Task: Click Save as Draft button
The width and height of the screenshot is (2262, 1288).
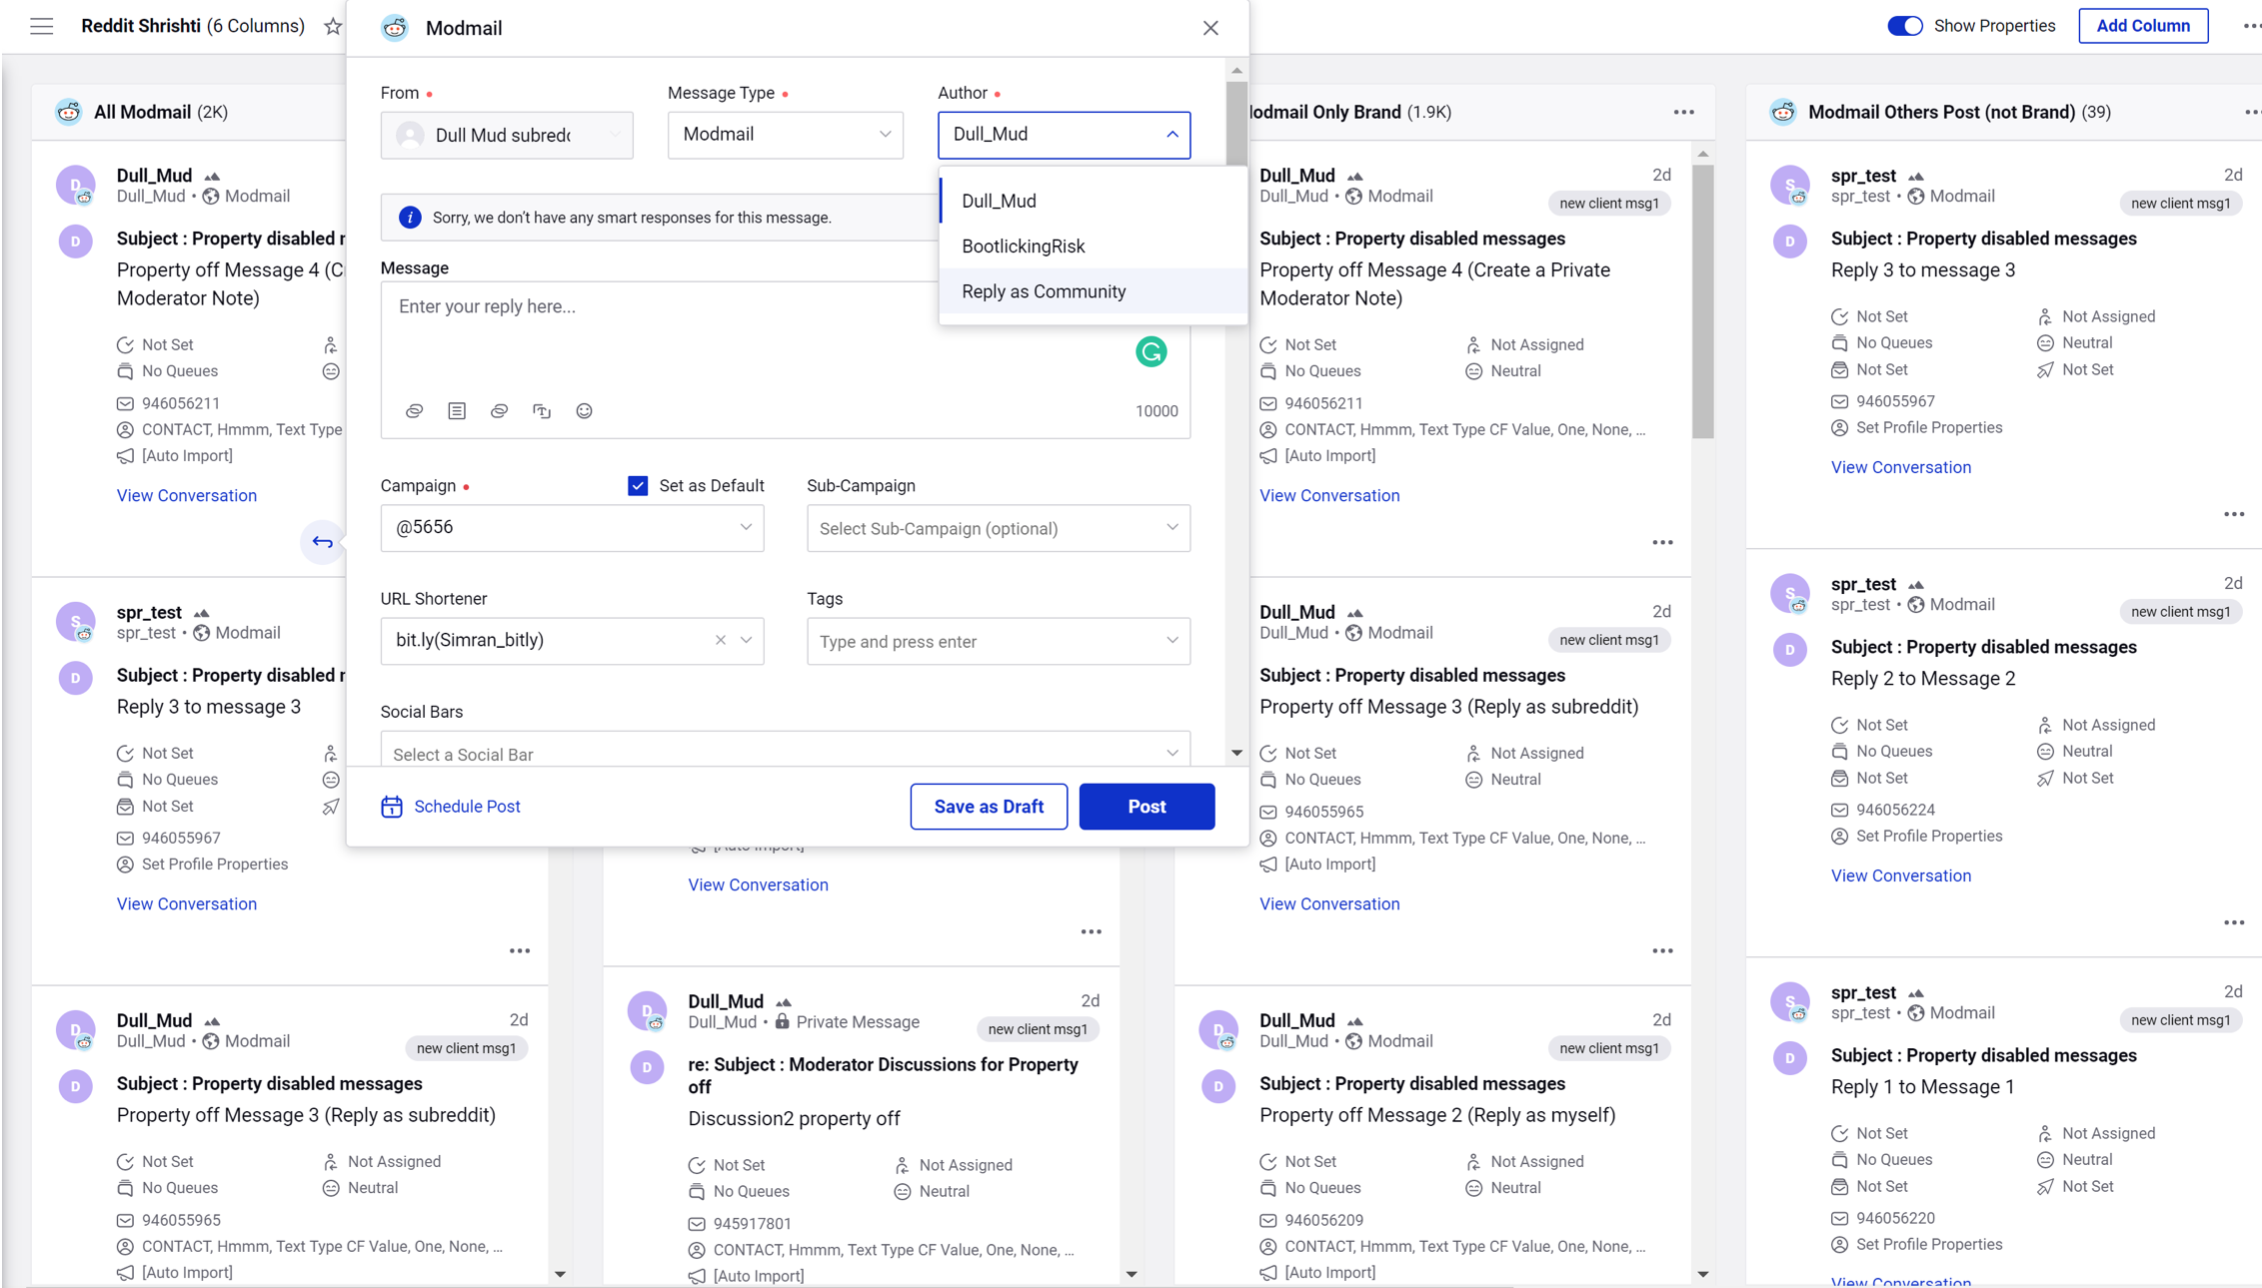Action: (x=988, y=806)
